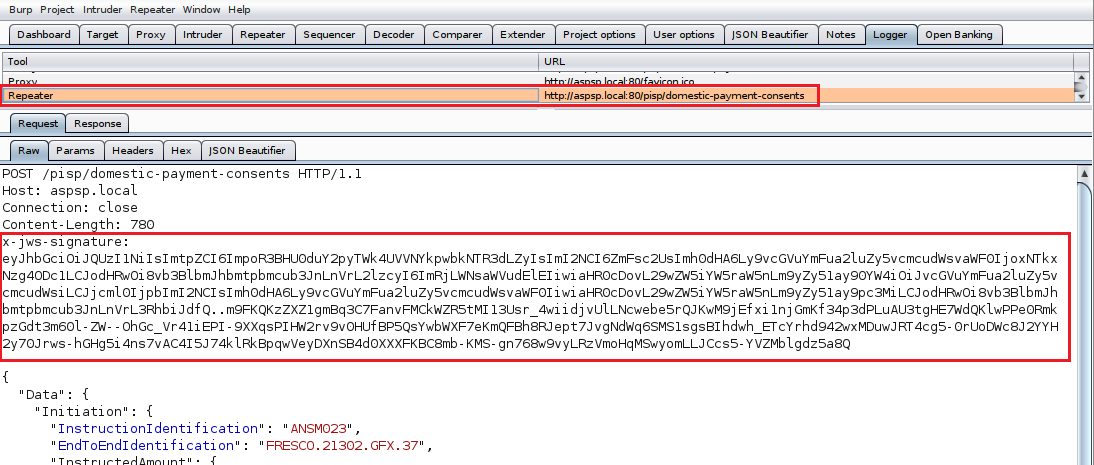
Task: Open the top-level JSON Beautifier tab
Action: coord(770,34)
